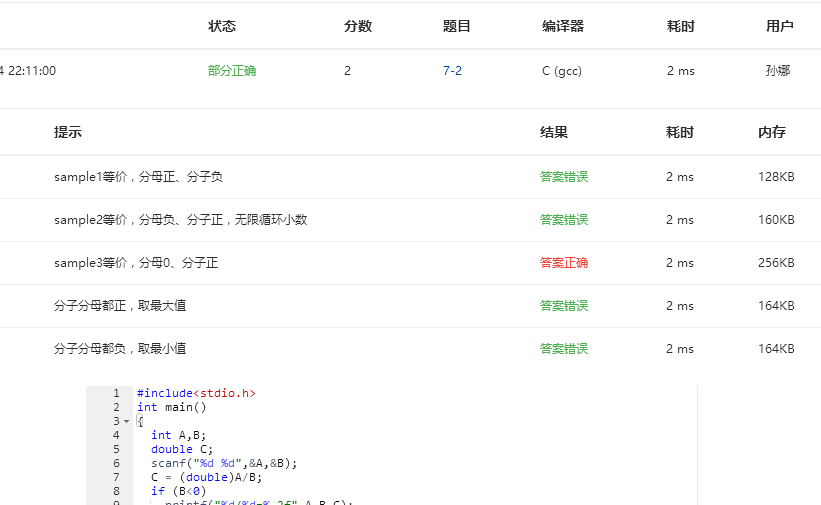Click username 孙娜
Screen dimensions: 821x505
[x=778, y=71]
